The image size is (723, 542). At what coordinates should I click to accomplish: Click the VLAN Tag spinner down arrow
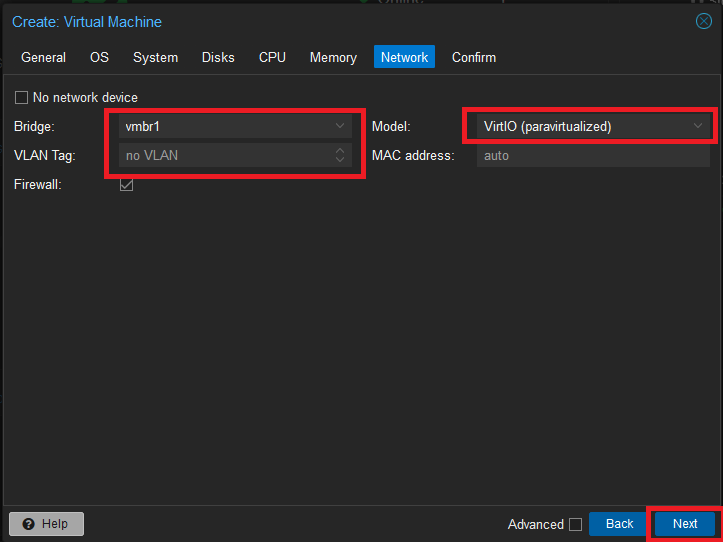[340, 160]
